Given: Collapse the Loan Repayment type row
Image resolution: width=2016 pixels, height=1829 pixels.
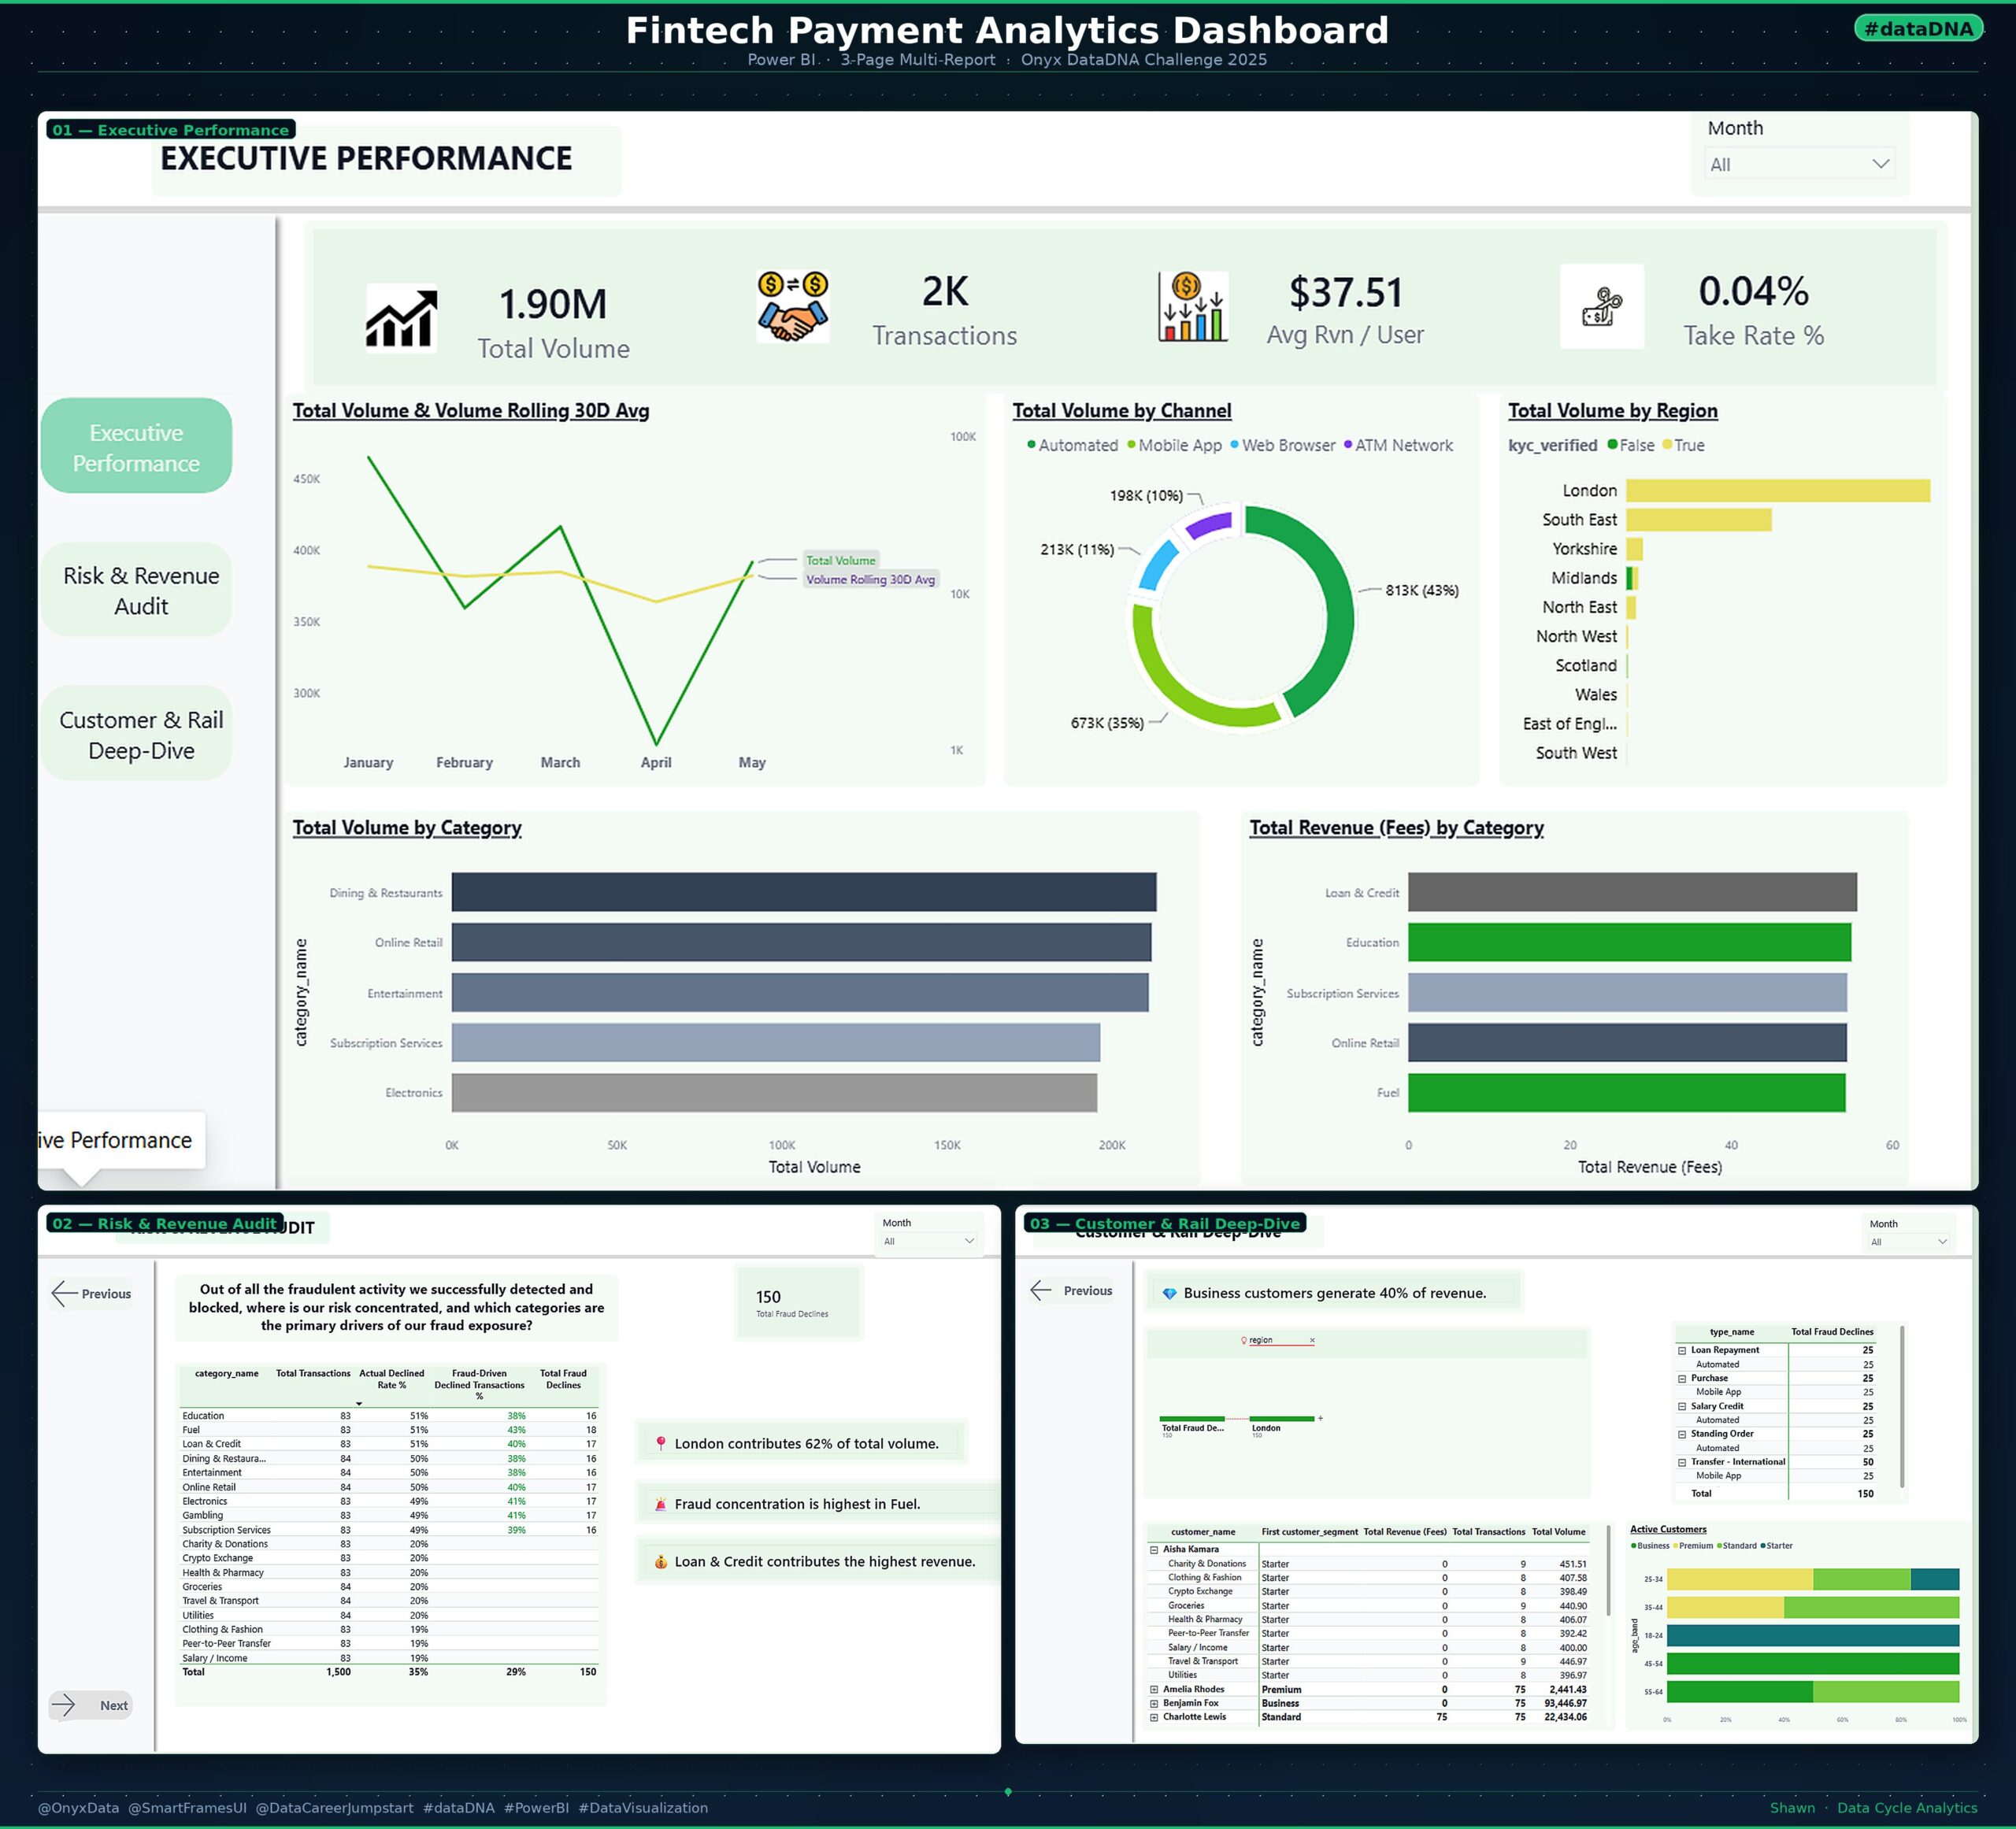Looking at the screenshot, I should coord(1682,1350).
